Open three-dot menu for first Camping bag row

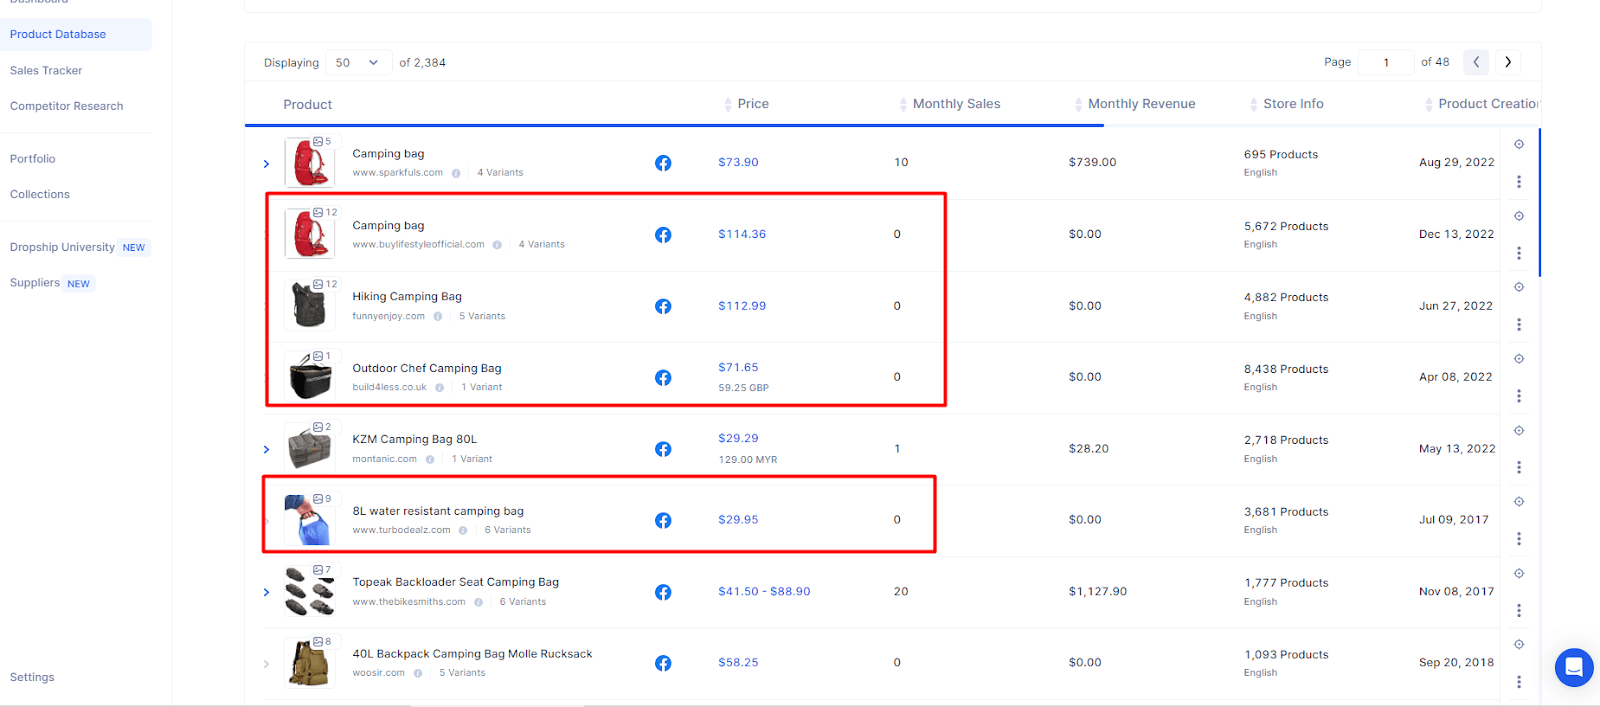click(1518, 182)
